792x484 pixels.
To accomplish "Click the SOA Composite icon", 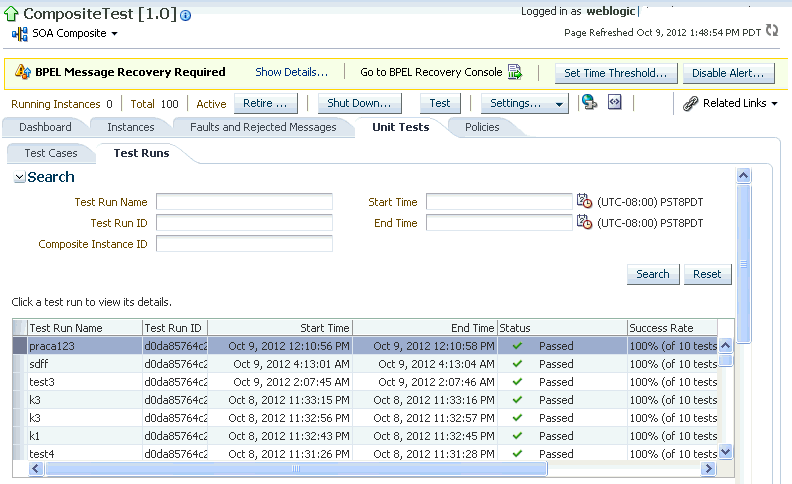I will pyautogui.click(x=19, y=34).
